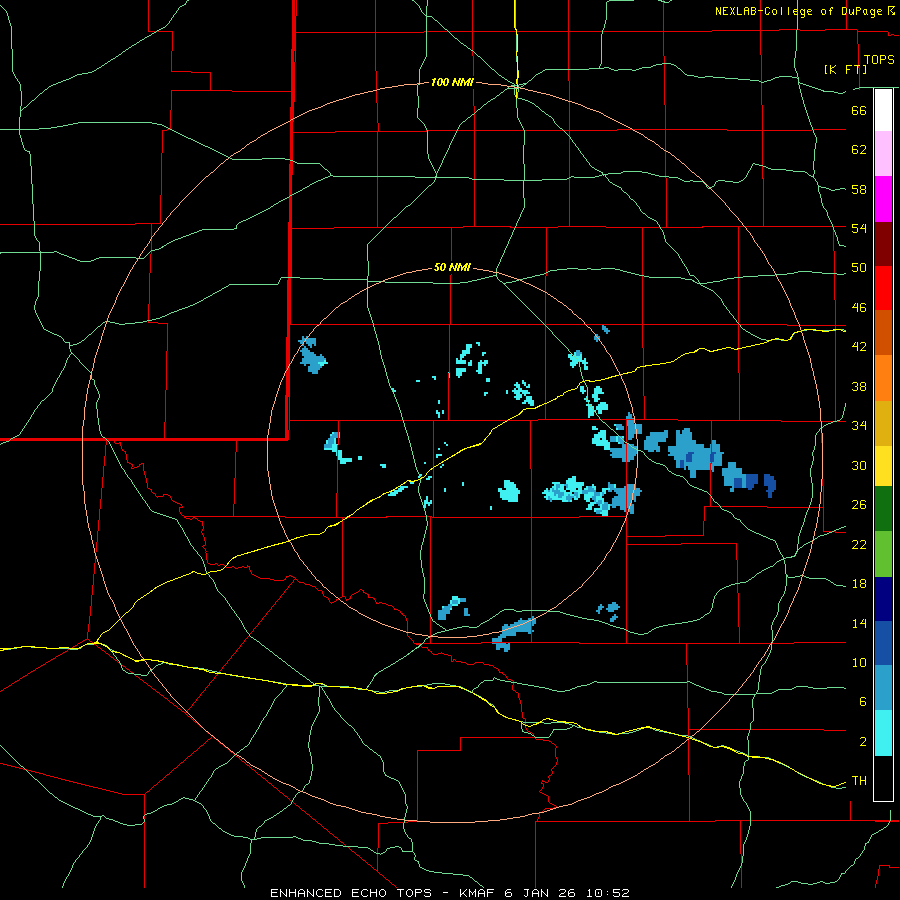This screenshot has height=900, width=900.
Task: Click the 50 NMI range ring label
Action: point(452,267)
